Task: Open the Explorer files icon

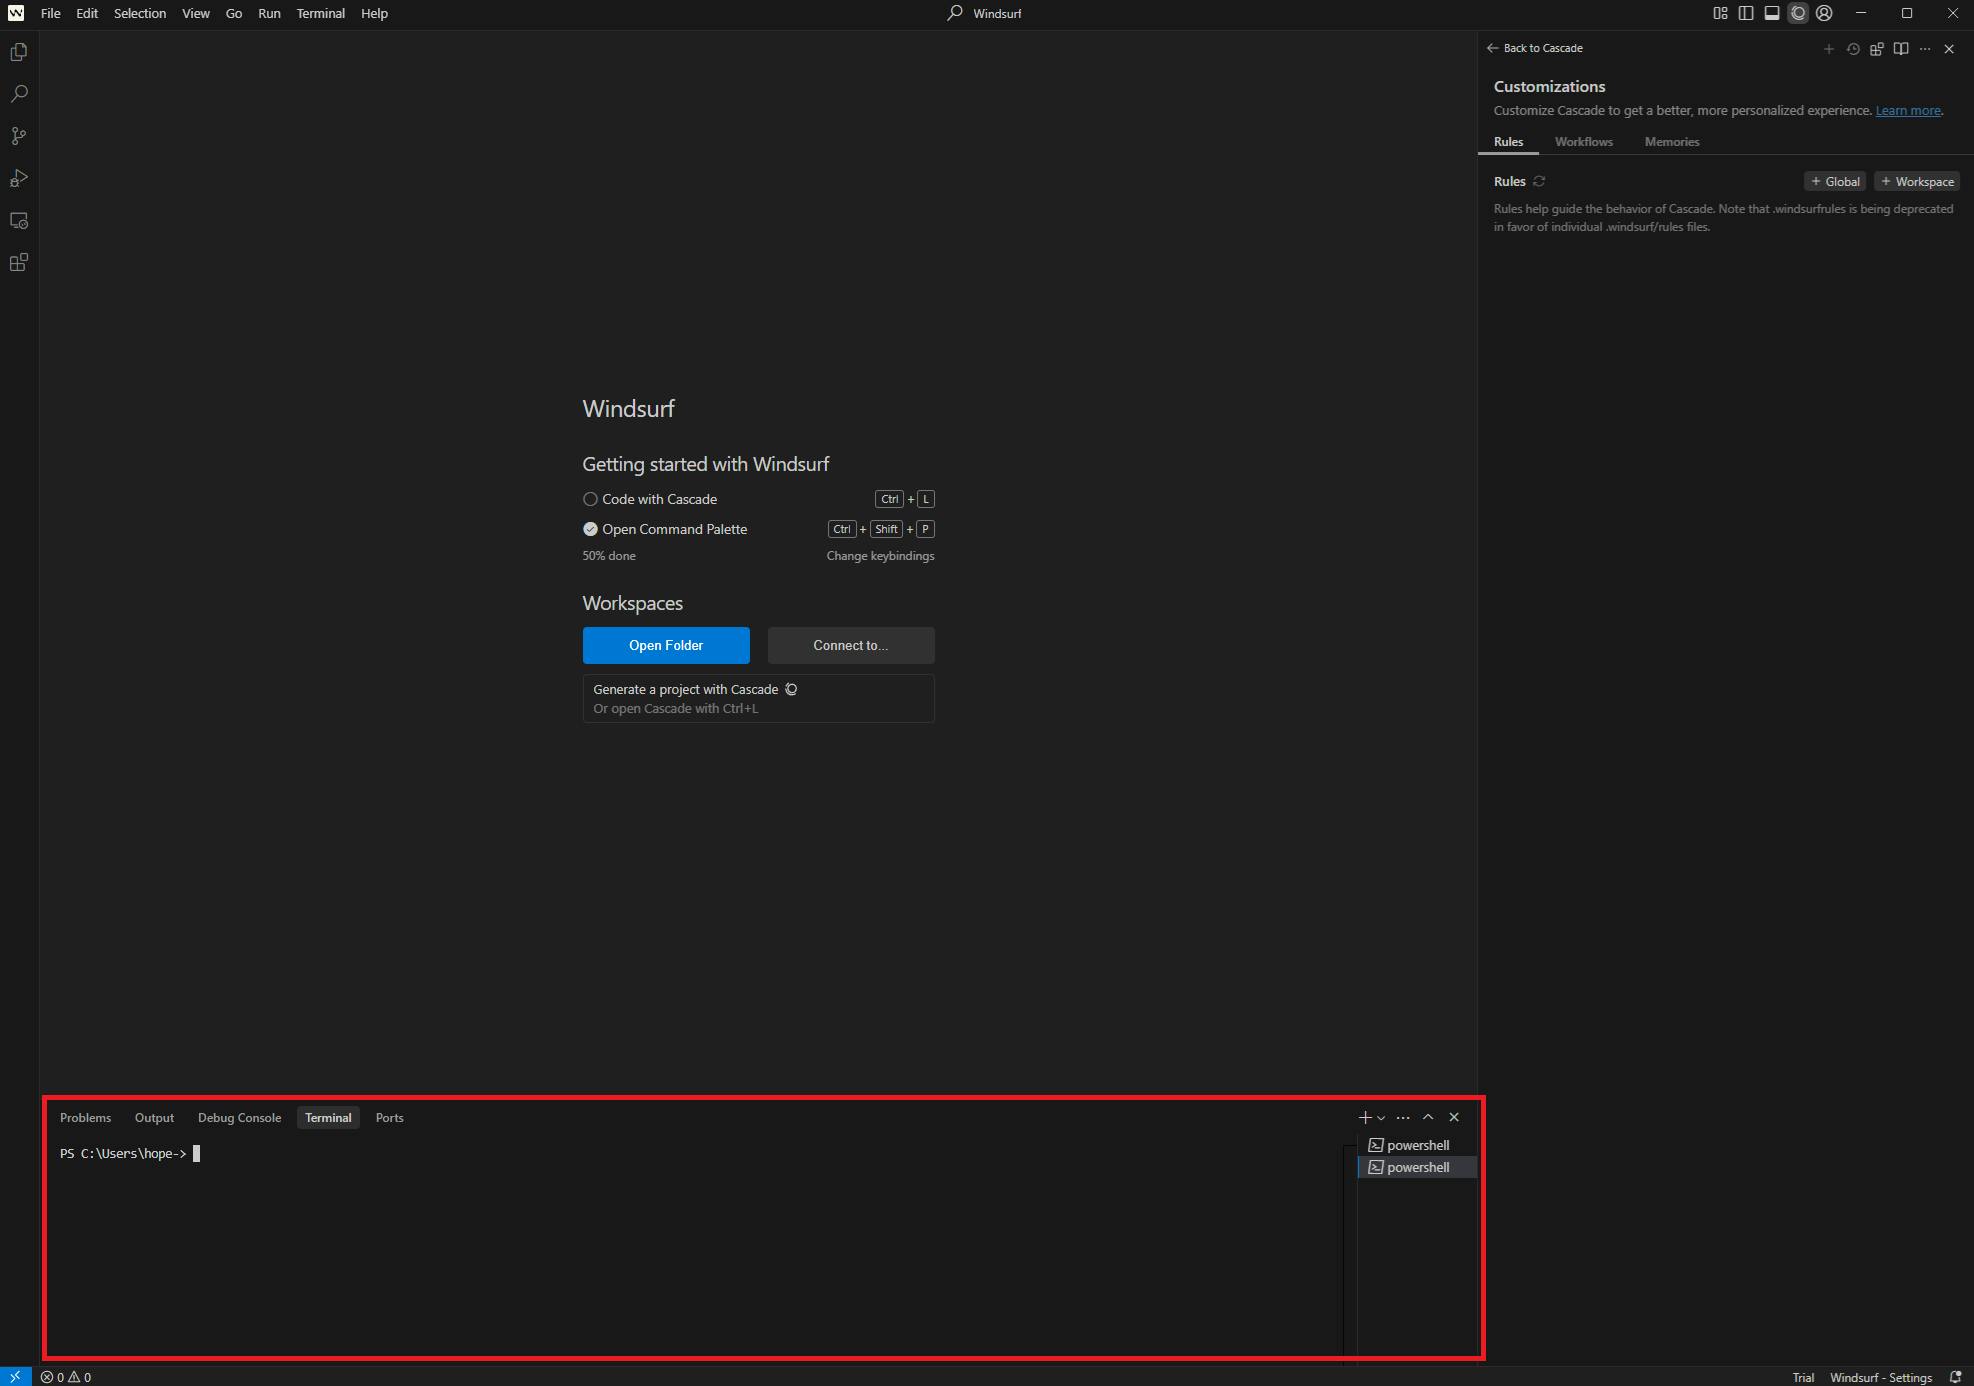Action: click(19, 52)
